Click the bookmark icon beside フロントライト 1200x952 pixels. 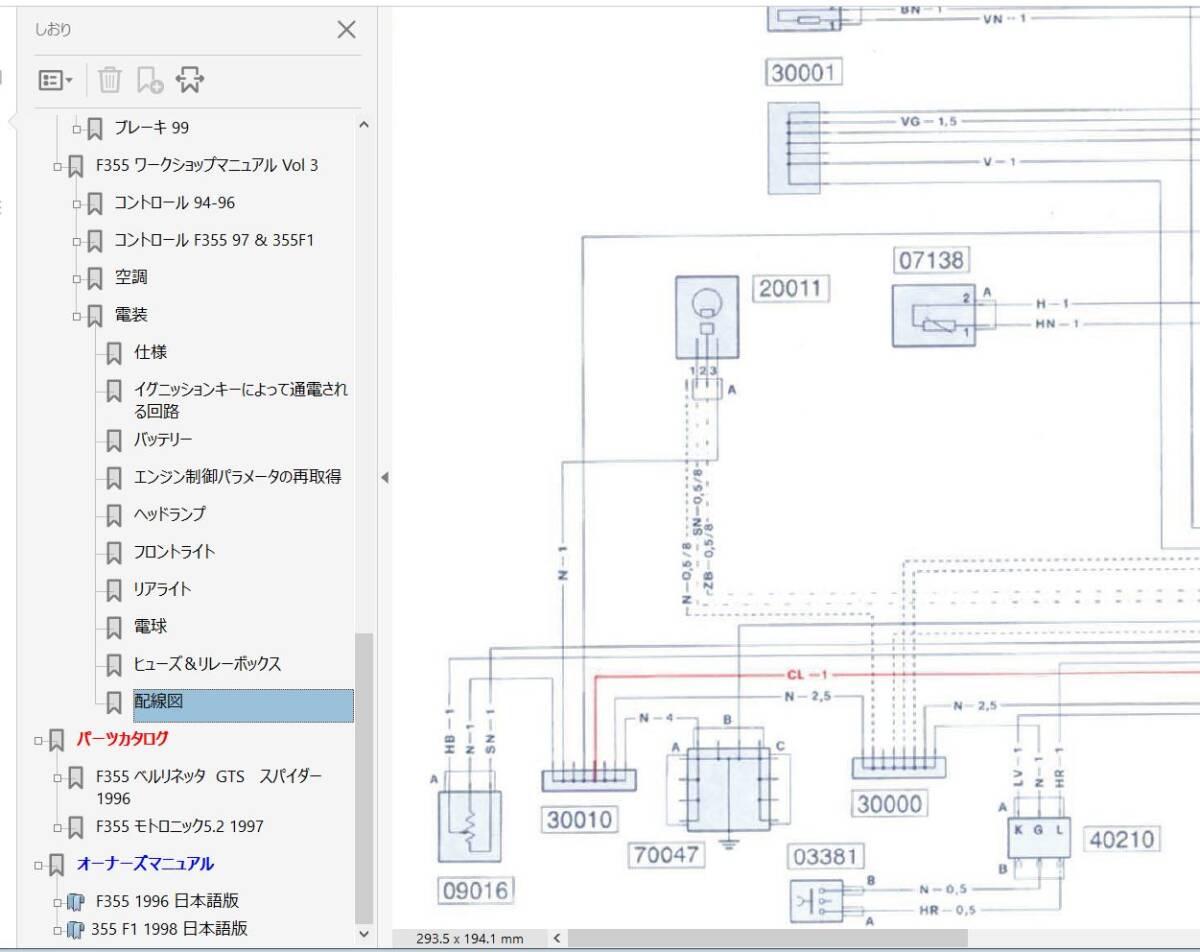click(114, 552)
